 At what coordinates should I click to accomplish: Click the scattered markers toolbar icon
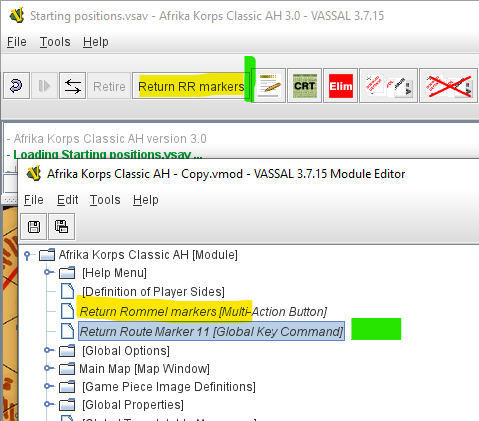click(x=388, y=86)
